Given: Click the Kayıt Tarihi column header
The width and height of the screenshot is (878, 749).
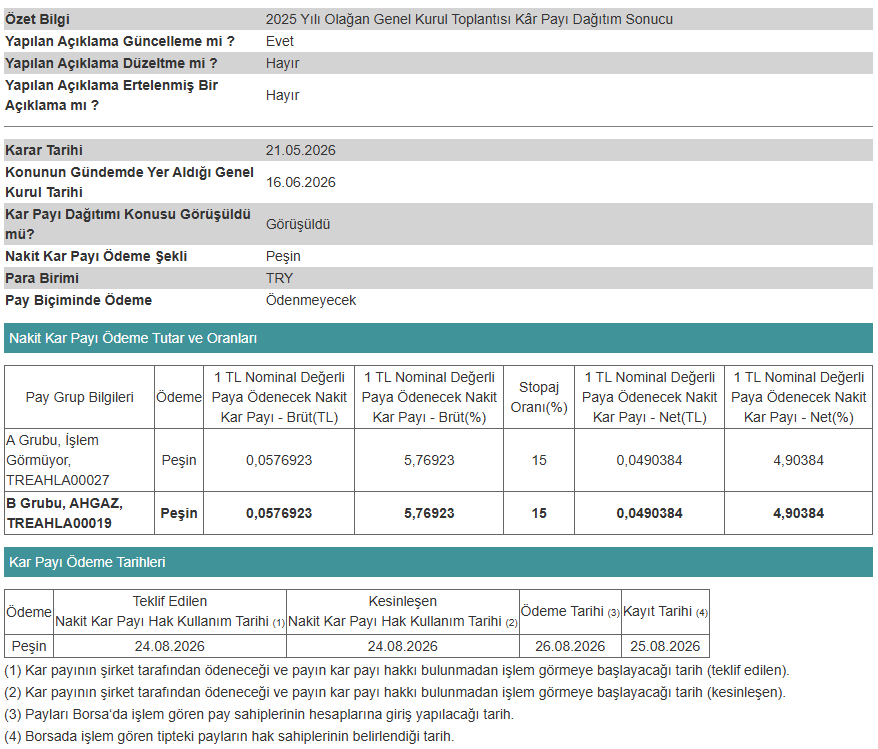Looking at the screenshot, I should tap(665, 611).
